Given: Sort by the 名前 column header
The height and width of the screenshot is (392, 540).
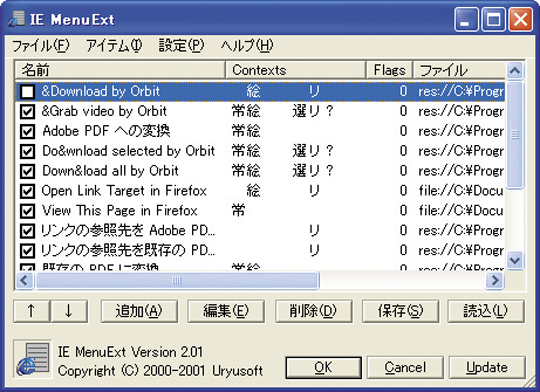Looking at the screenshot, I should [120, 70].
